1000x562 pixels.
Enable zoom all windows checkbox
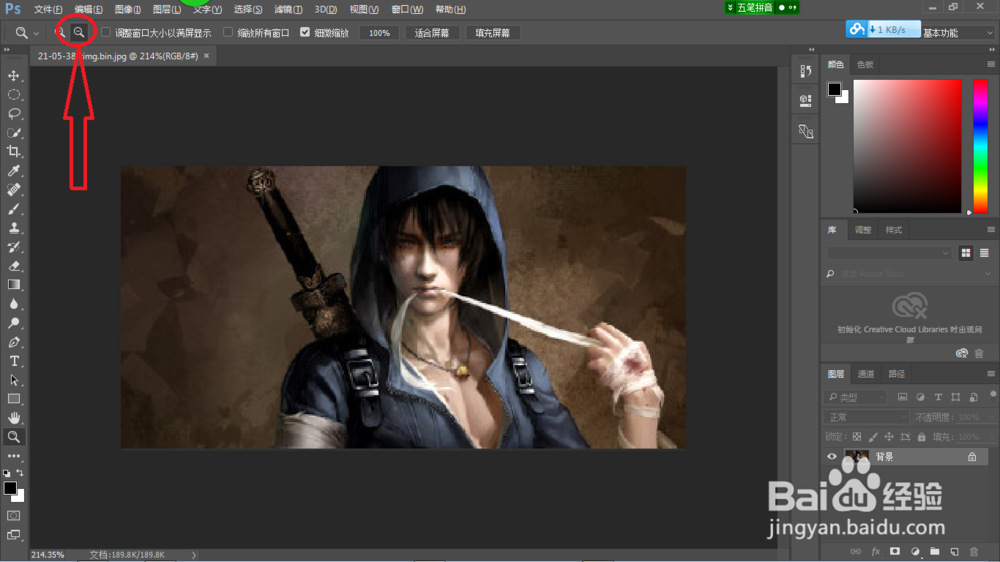(x=228, y=32)
